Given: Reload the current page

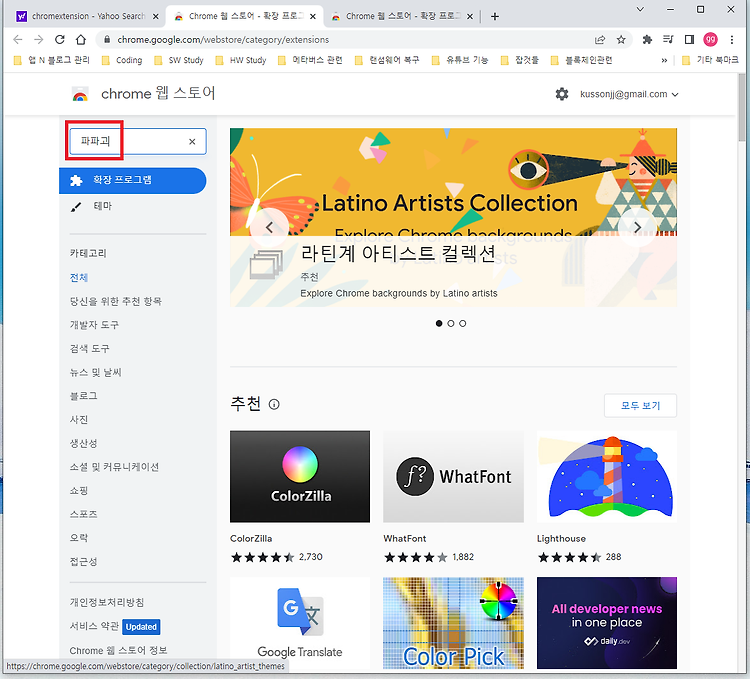Looking at the screenshot, I should (60, 40).
